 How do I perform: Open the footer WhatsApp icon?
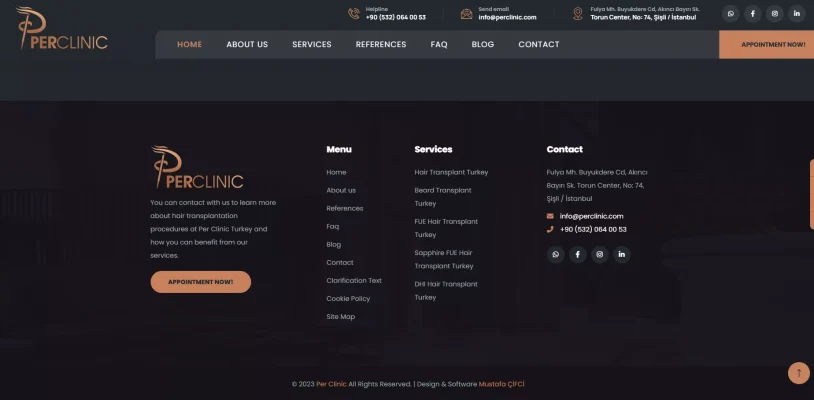pyautogui.click(x=555, y=254)
